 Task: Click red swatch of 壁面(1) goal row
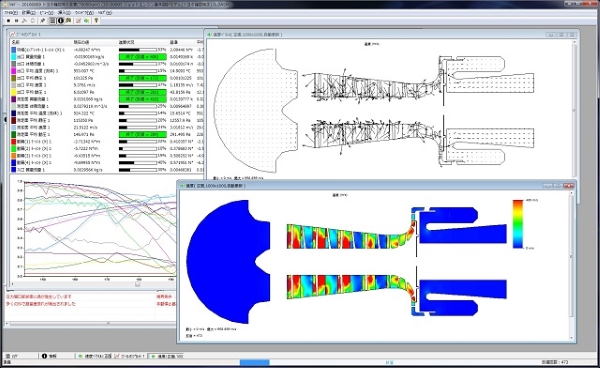click(x=14, y=142)
